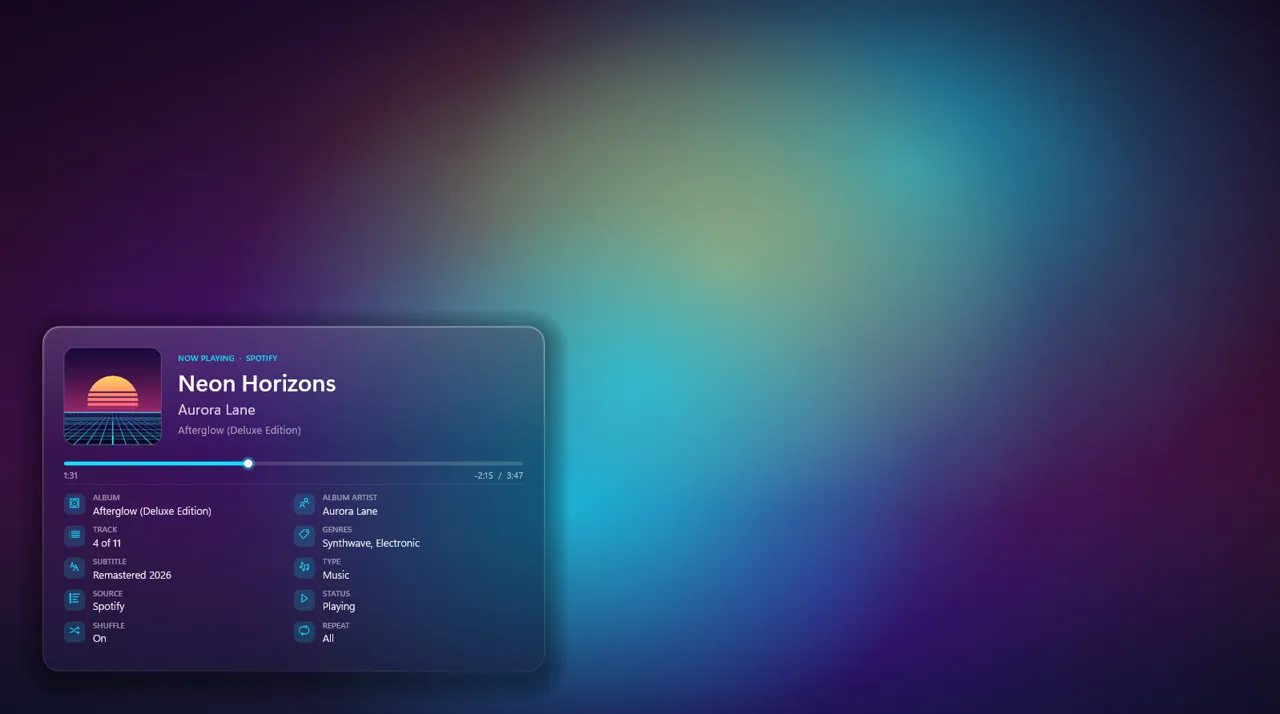The height and width of the screenshot is (714, 1280).
Task: Click the Source icon beside Spotify
Action: (74, 599)
